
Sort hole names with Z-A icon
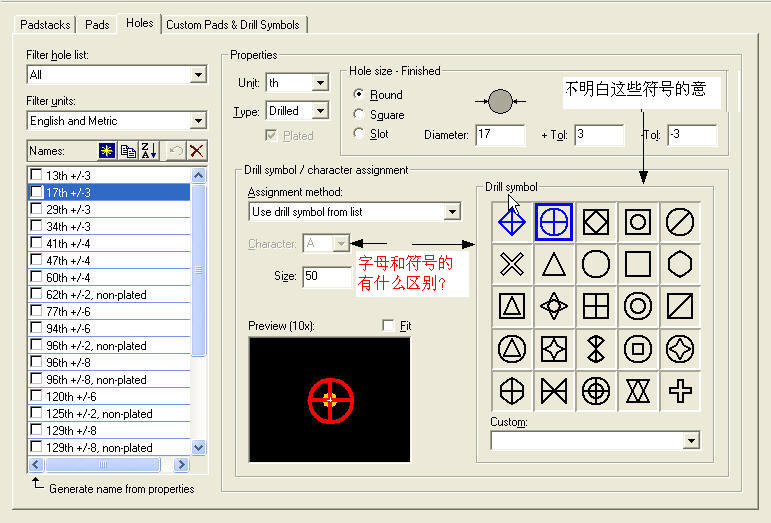pyautogui.click(x=149, y=151)
